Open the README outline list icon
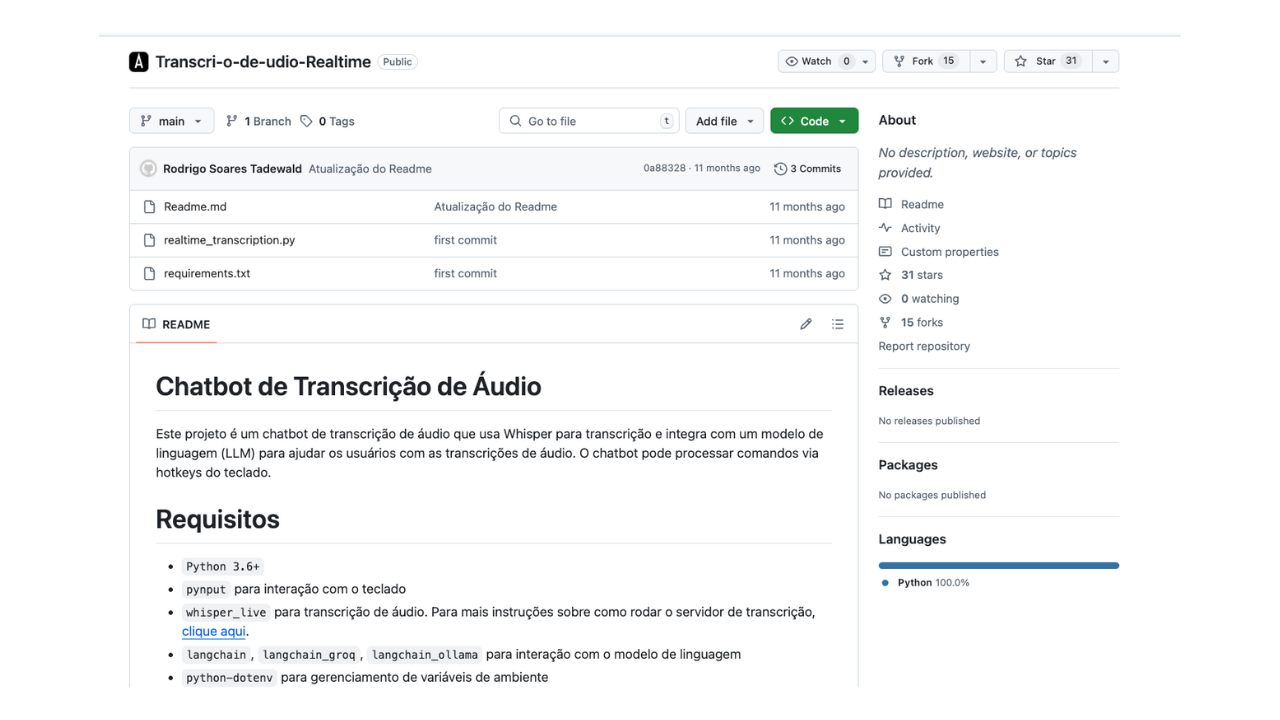This screenshot has width=1280, height=720. (838, 324)
